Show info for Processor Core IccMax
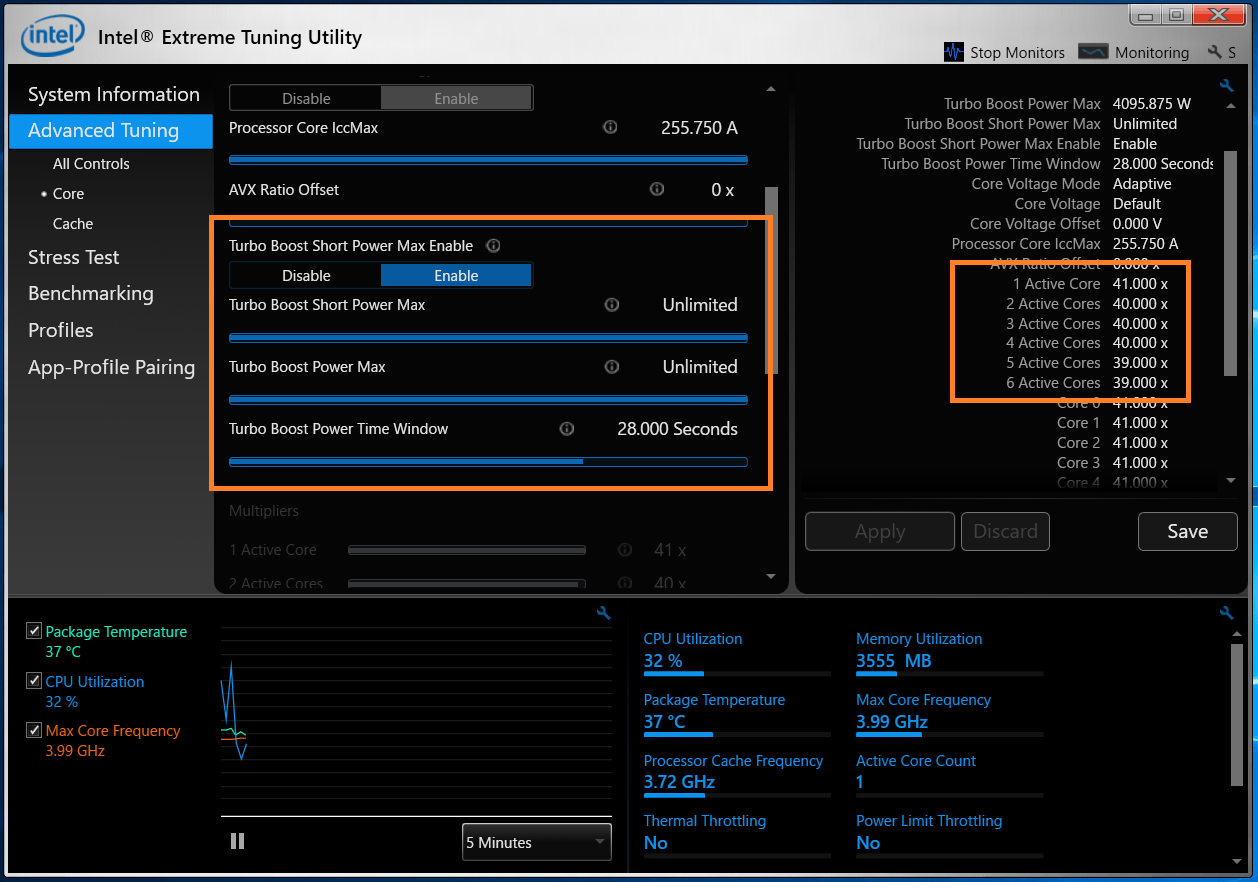1258x882 pixels. click(x=610, y=128)
